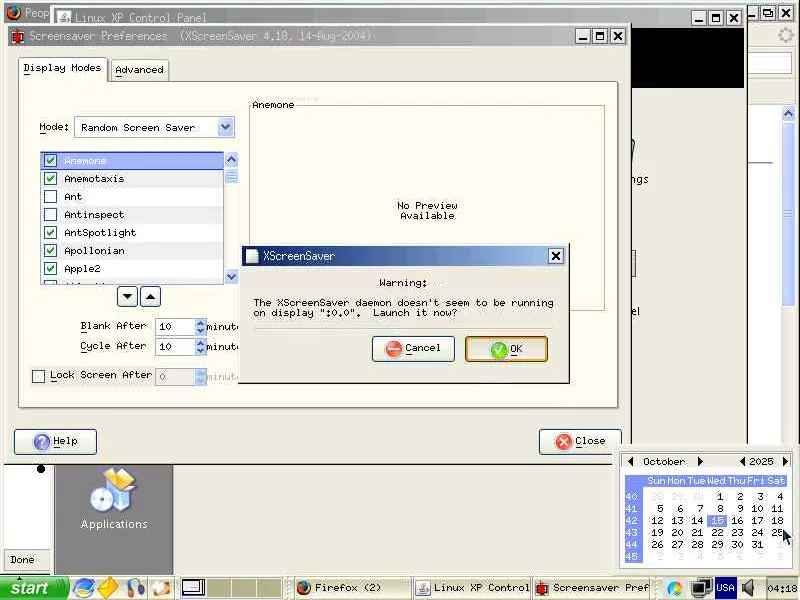This screenshot has height=600, width=800.
Task: Open the Mode dropdown showing Random Screen Saver
Action: click(x=154, y=128)
